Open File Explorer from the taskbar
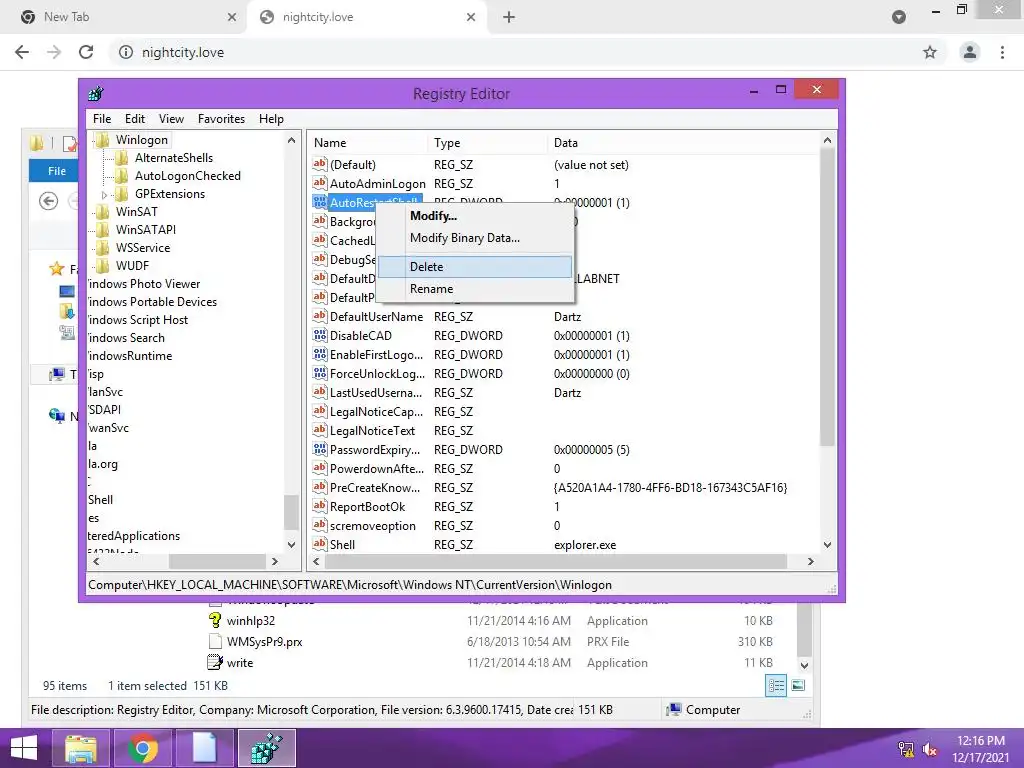This screenshot has height=768, width=1024. 81,748
